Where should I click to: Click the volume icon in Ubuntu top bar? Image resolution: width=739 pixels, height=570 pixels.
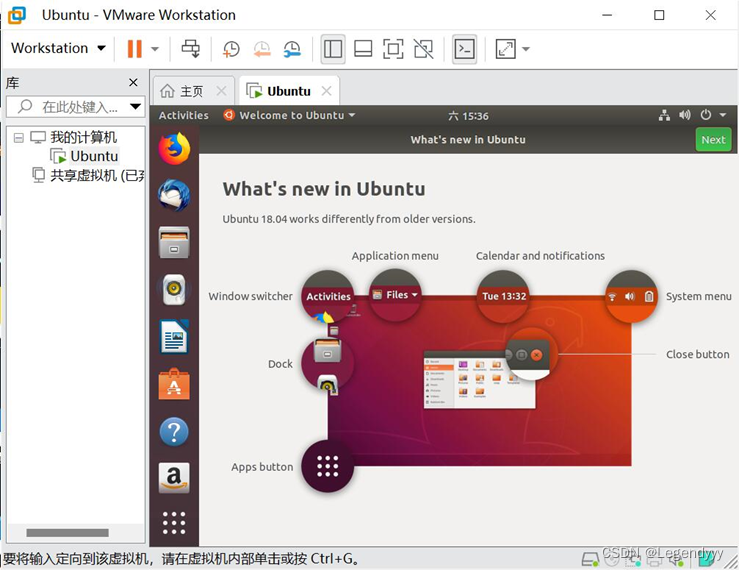coord(684,115)
